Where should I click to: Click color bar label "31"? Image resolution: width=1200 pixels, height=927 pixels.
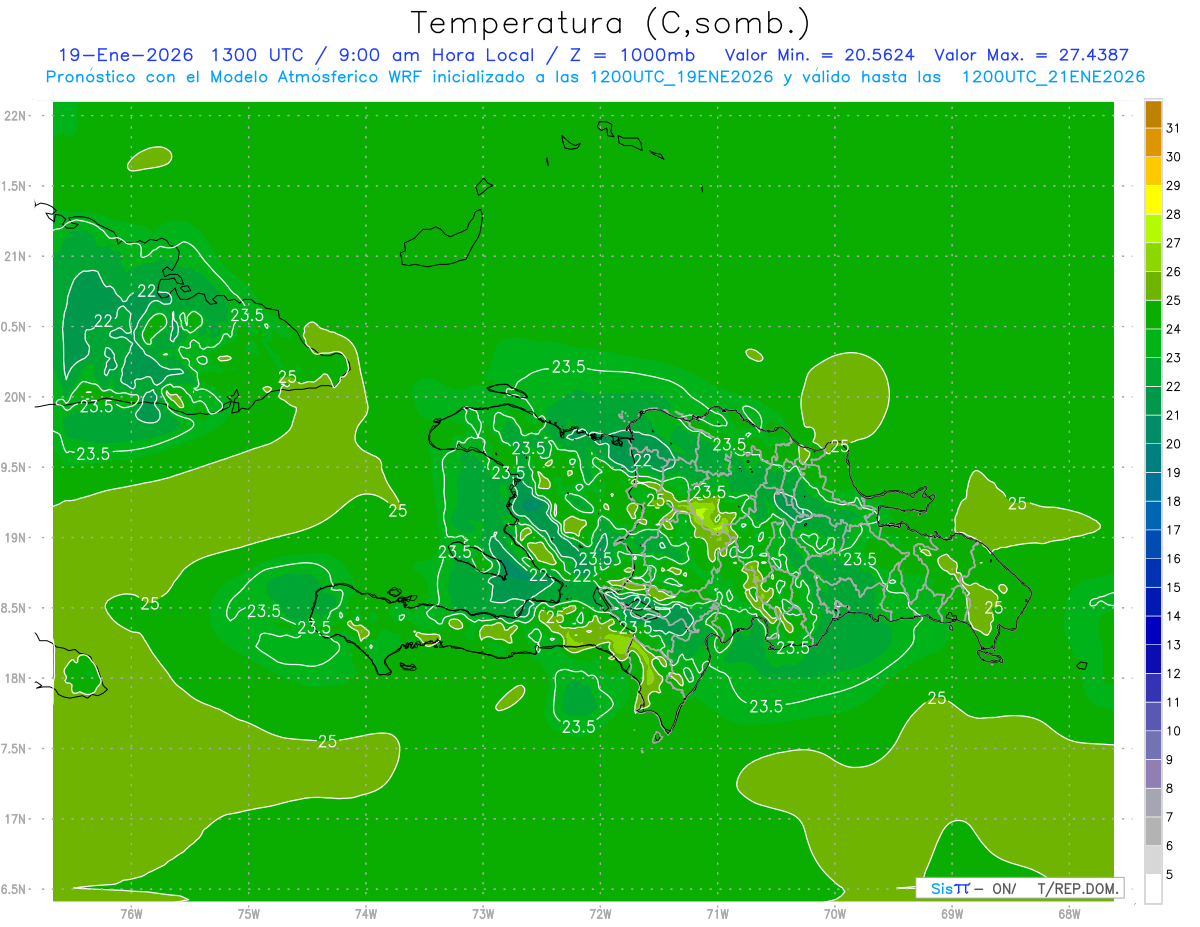[1174, 128]
